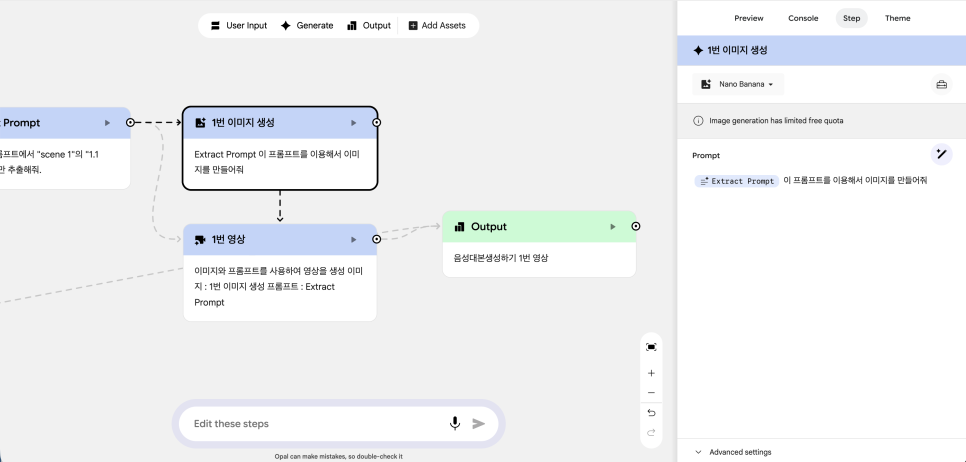Select the Step tab
The width and height of the screenshot is (966, 462).
pos(851,18)
